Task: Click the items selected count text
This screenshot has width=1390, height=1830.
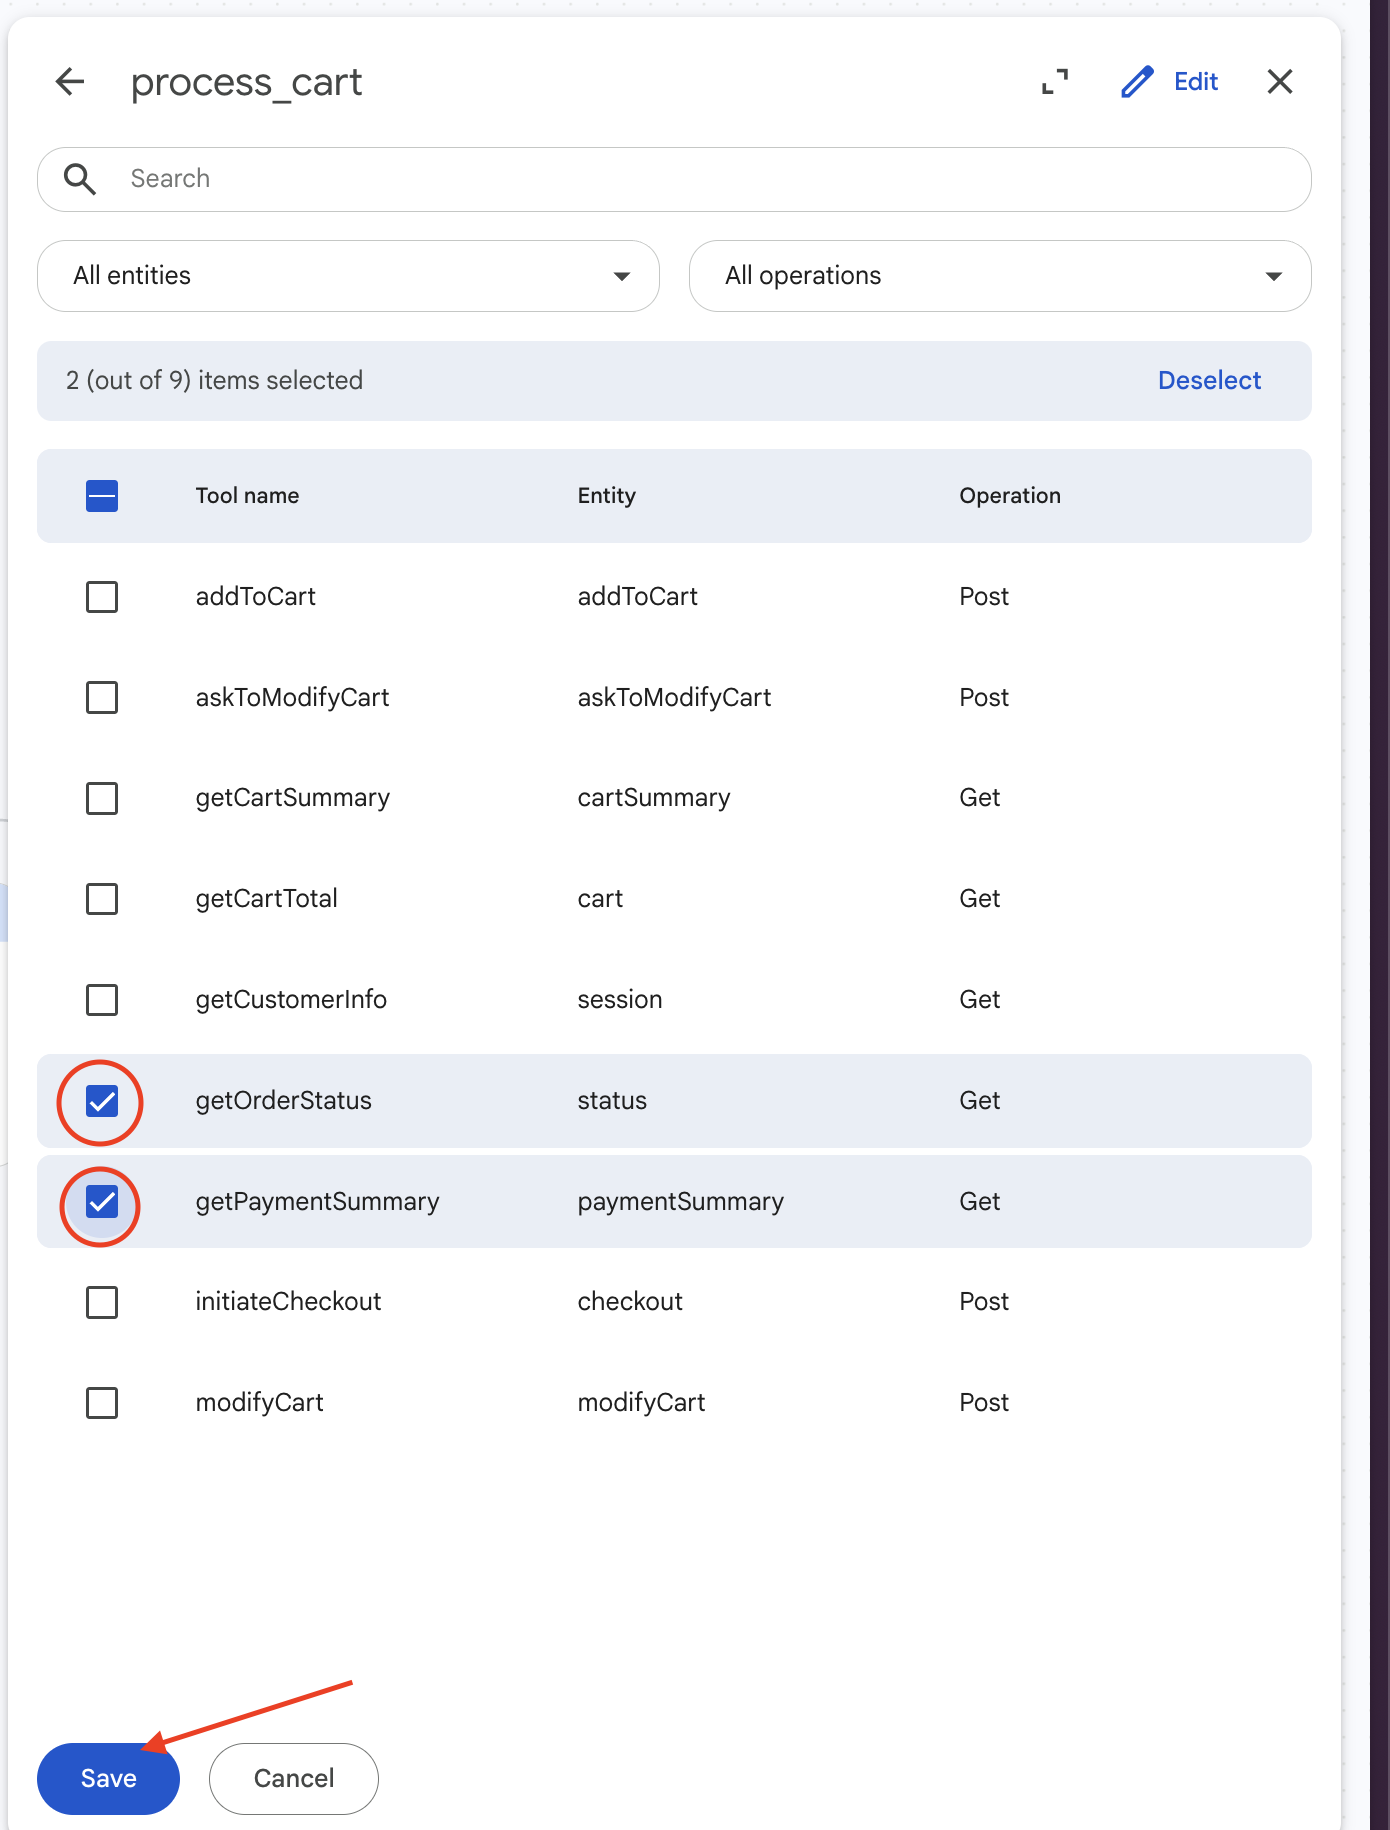Action: 214,381
